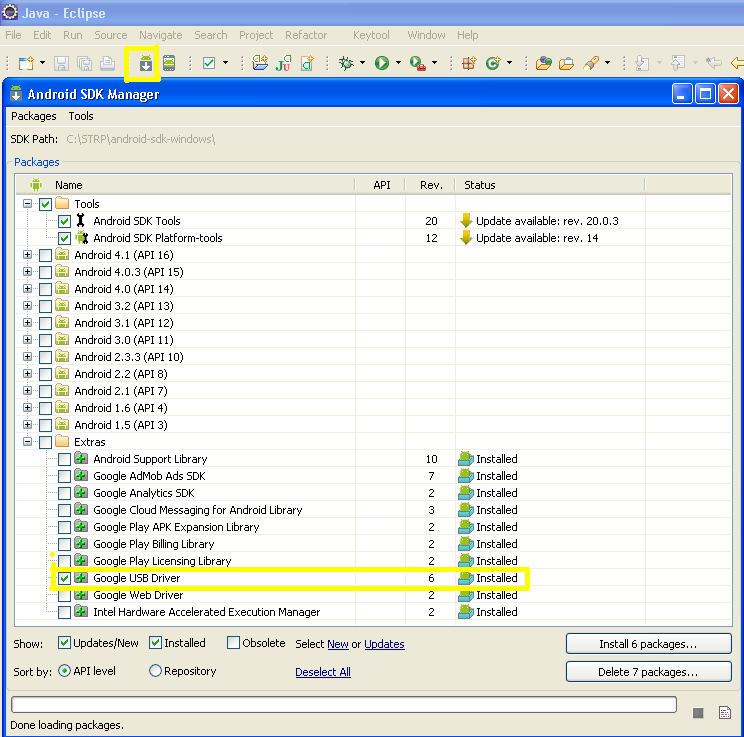The height and width of the screenshot is (737, 744).
Task: Click the Search flashlight toolbar icon
Action: (x=591, y=63)
